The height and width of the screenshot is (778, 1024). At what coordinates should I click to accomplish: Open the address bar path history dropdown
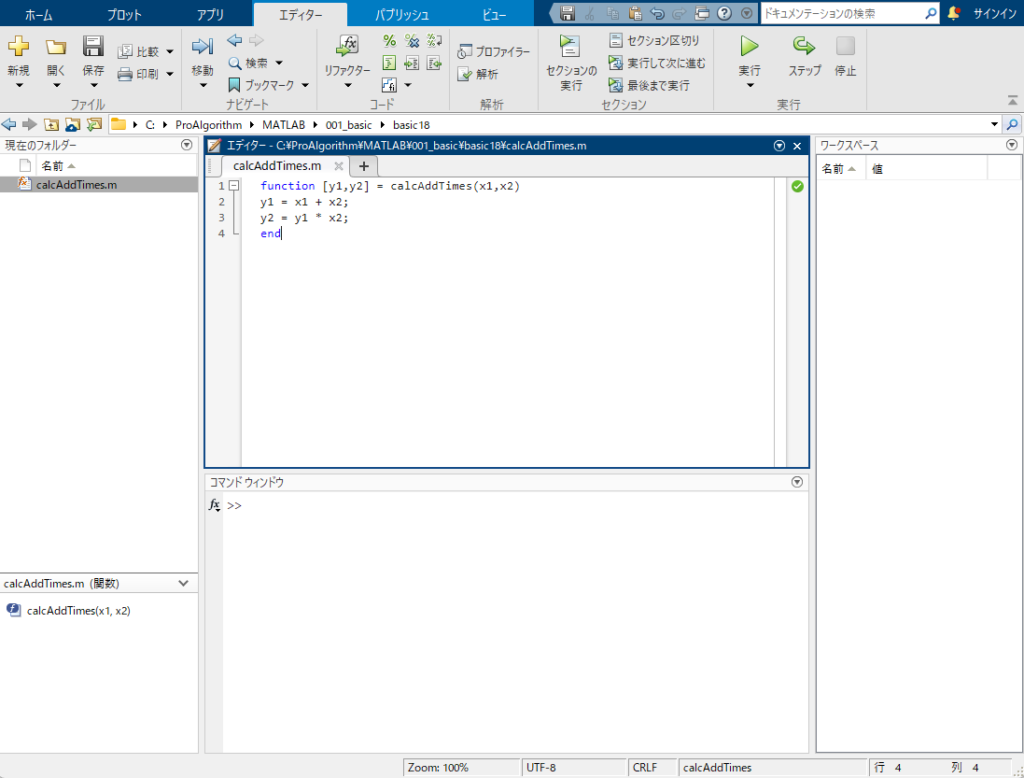click(994, 125)
